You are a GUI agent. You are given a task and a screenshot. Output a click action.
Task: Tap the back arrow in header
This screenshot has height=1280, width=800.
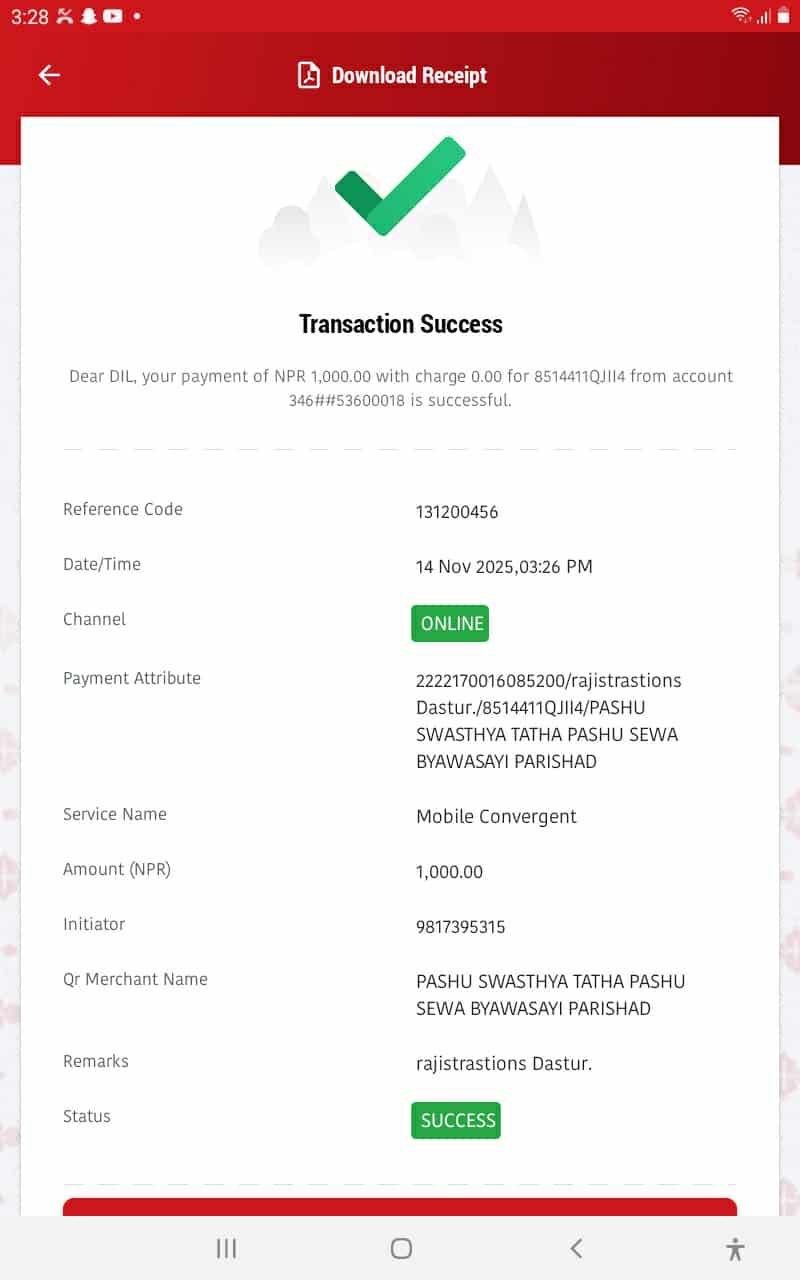coord(49,75)
